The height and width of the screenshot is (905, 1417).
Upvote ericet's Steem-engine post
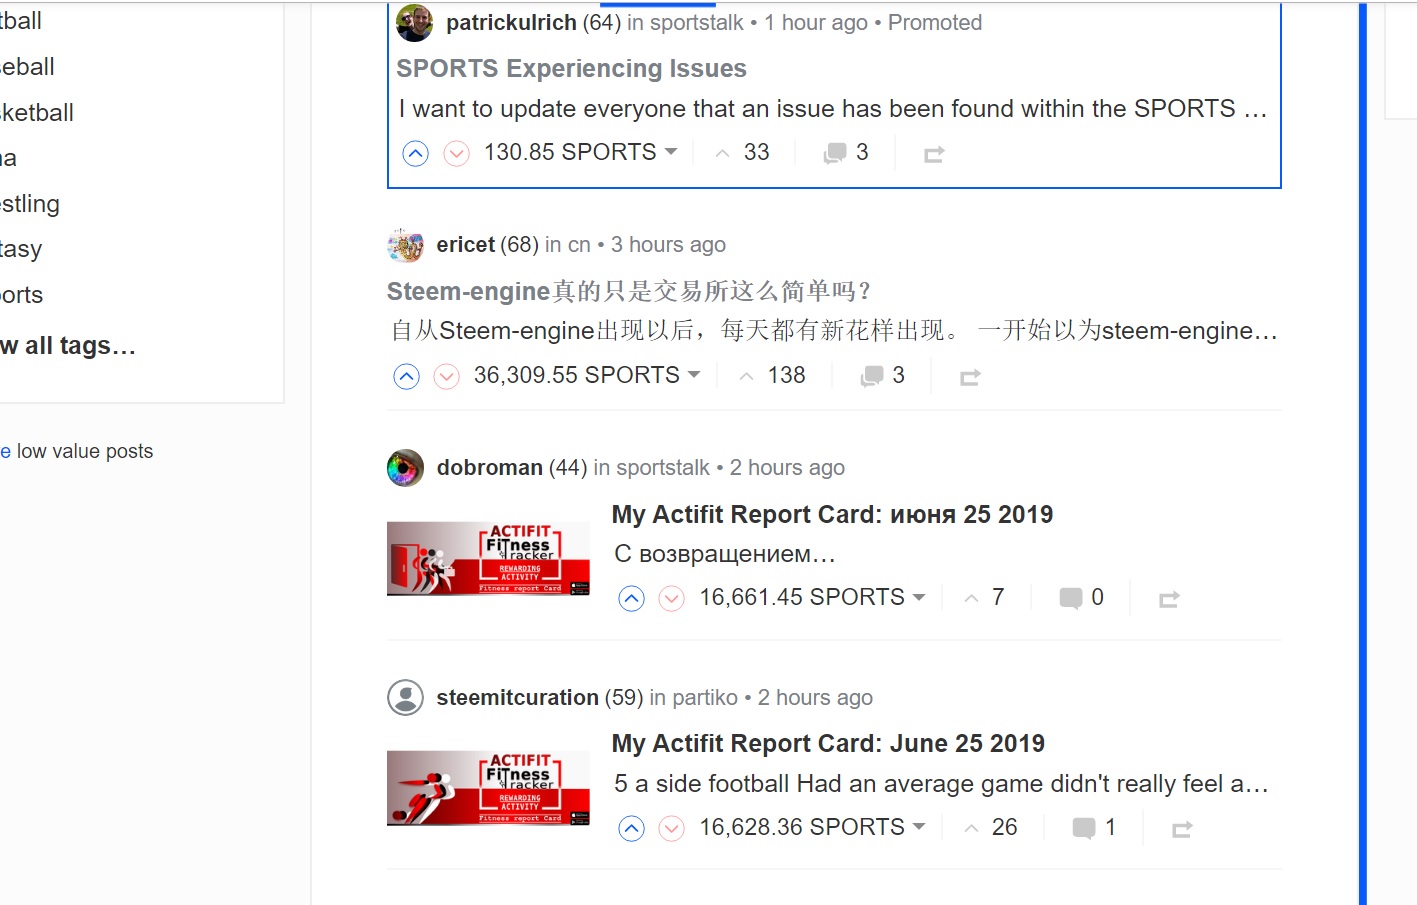(406, 376)
